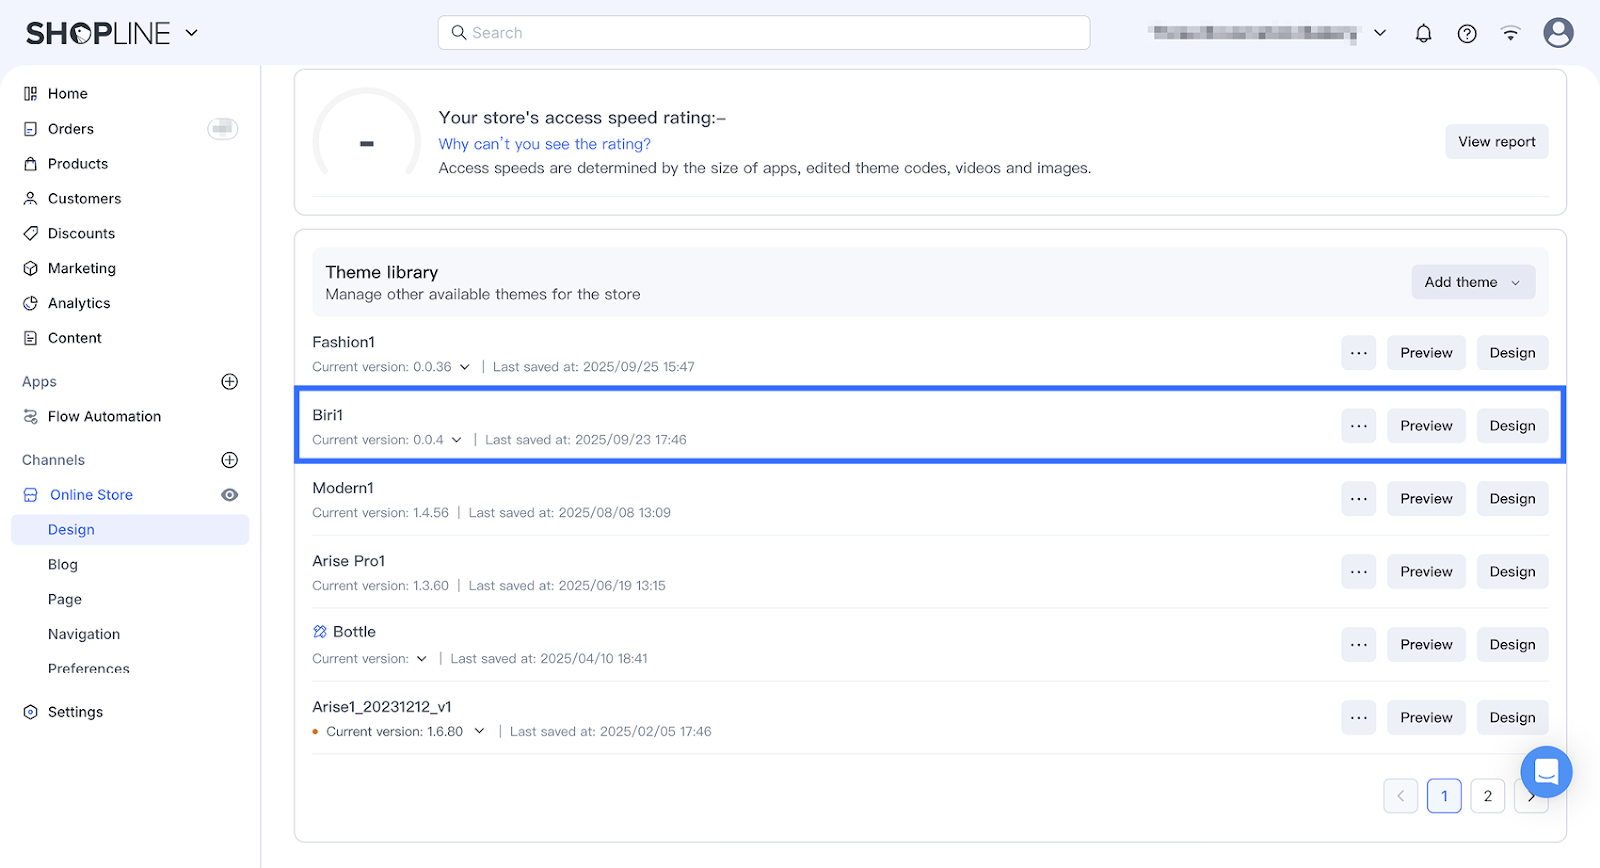The width and height of the screenshot is (1600, 868).
Task: Open the user account avatar
Action: 1558,33
